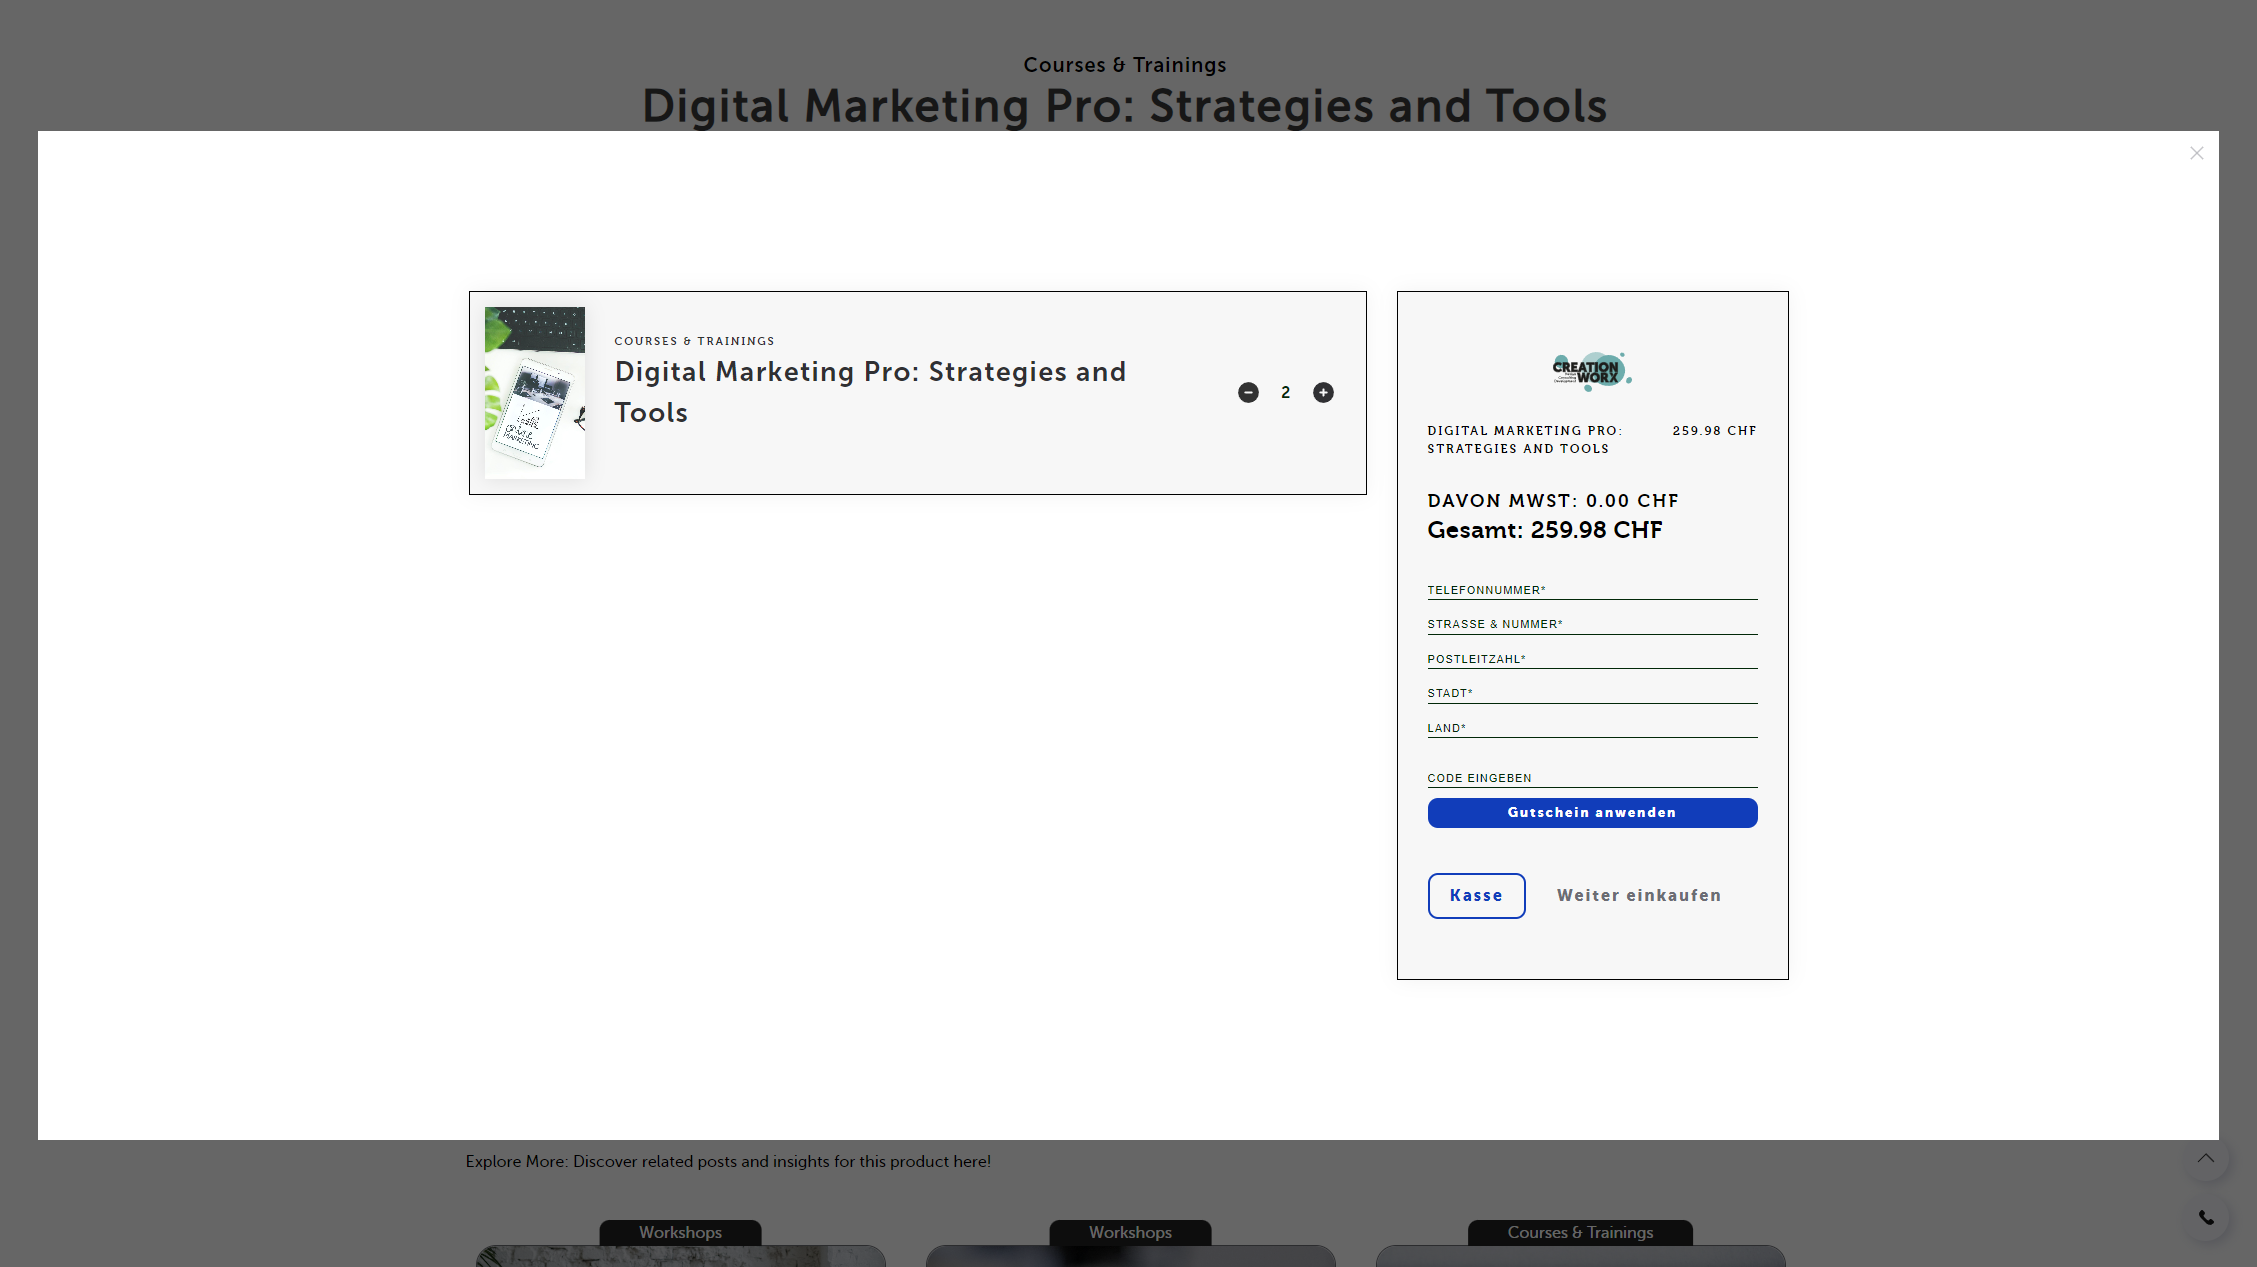Click the course product thumbnail image

pos(535,393)
